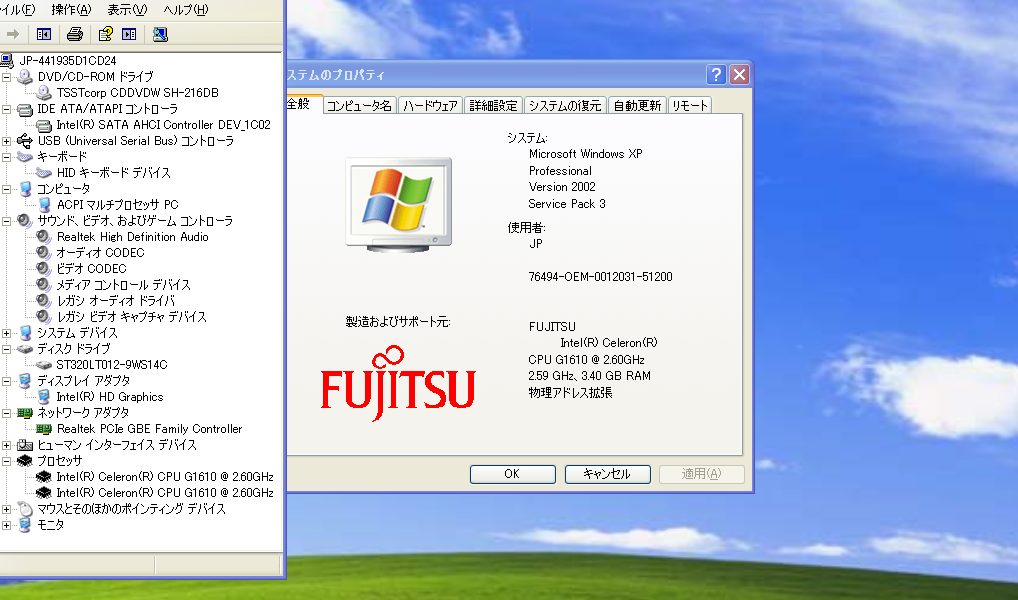Switch to the システムの復元 tab
This screenshot has width=1018, height=600.
point(565,105)
